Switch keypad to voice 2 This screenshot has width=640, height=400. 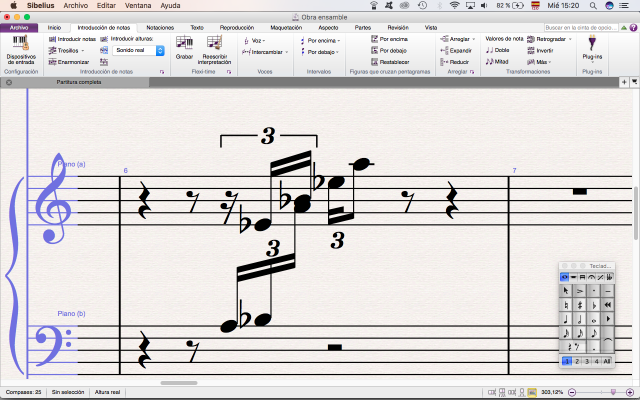coord(577,360)
